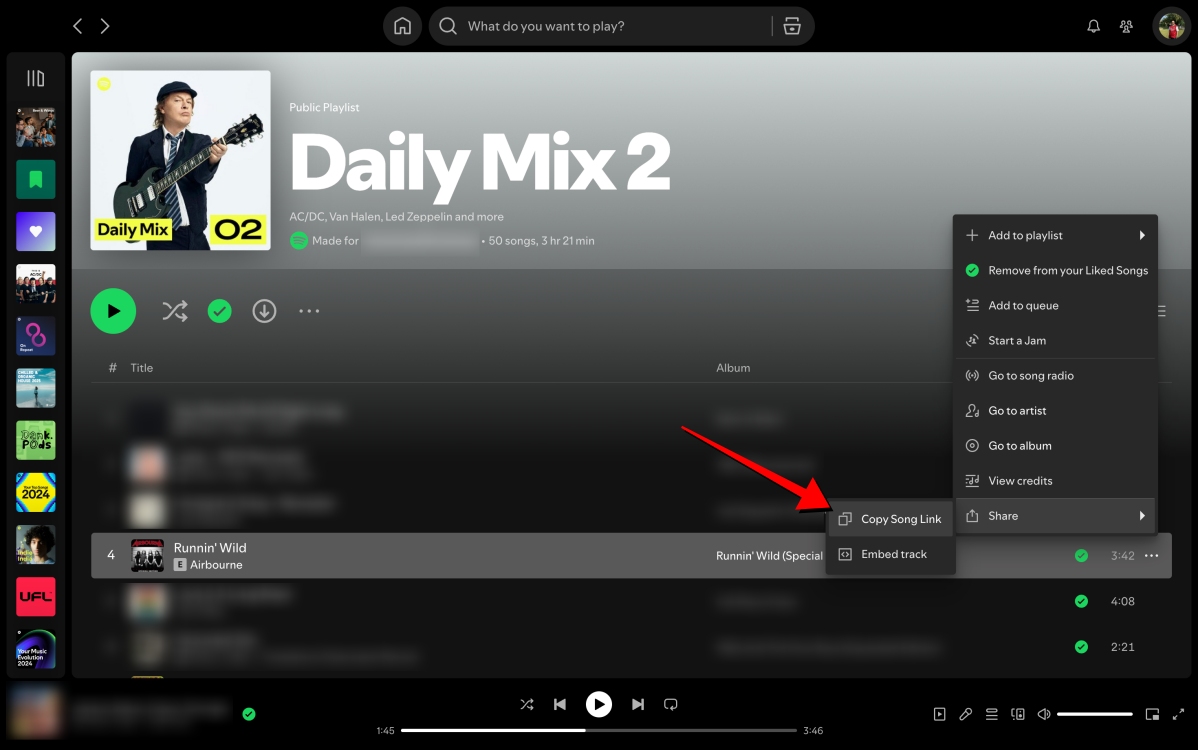
Task: Mute audio using the volume slider
Action: pos(1043,714)
